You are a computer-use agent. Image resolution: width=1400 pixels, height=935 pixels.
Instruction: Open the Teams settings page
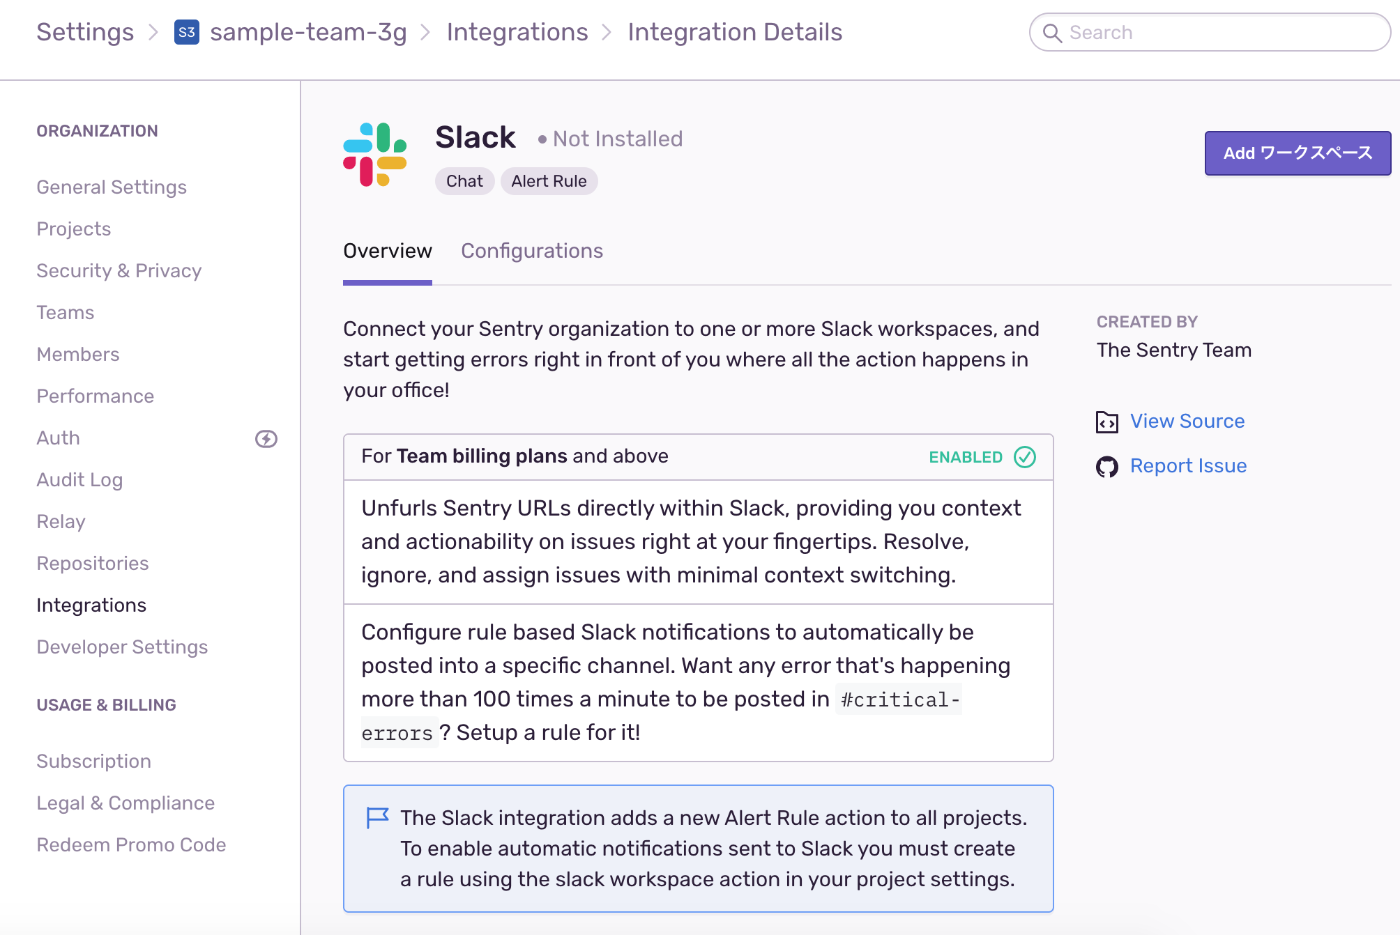(65, 313)
